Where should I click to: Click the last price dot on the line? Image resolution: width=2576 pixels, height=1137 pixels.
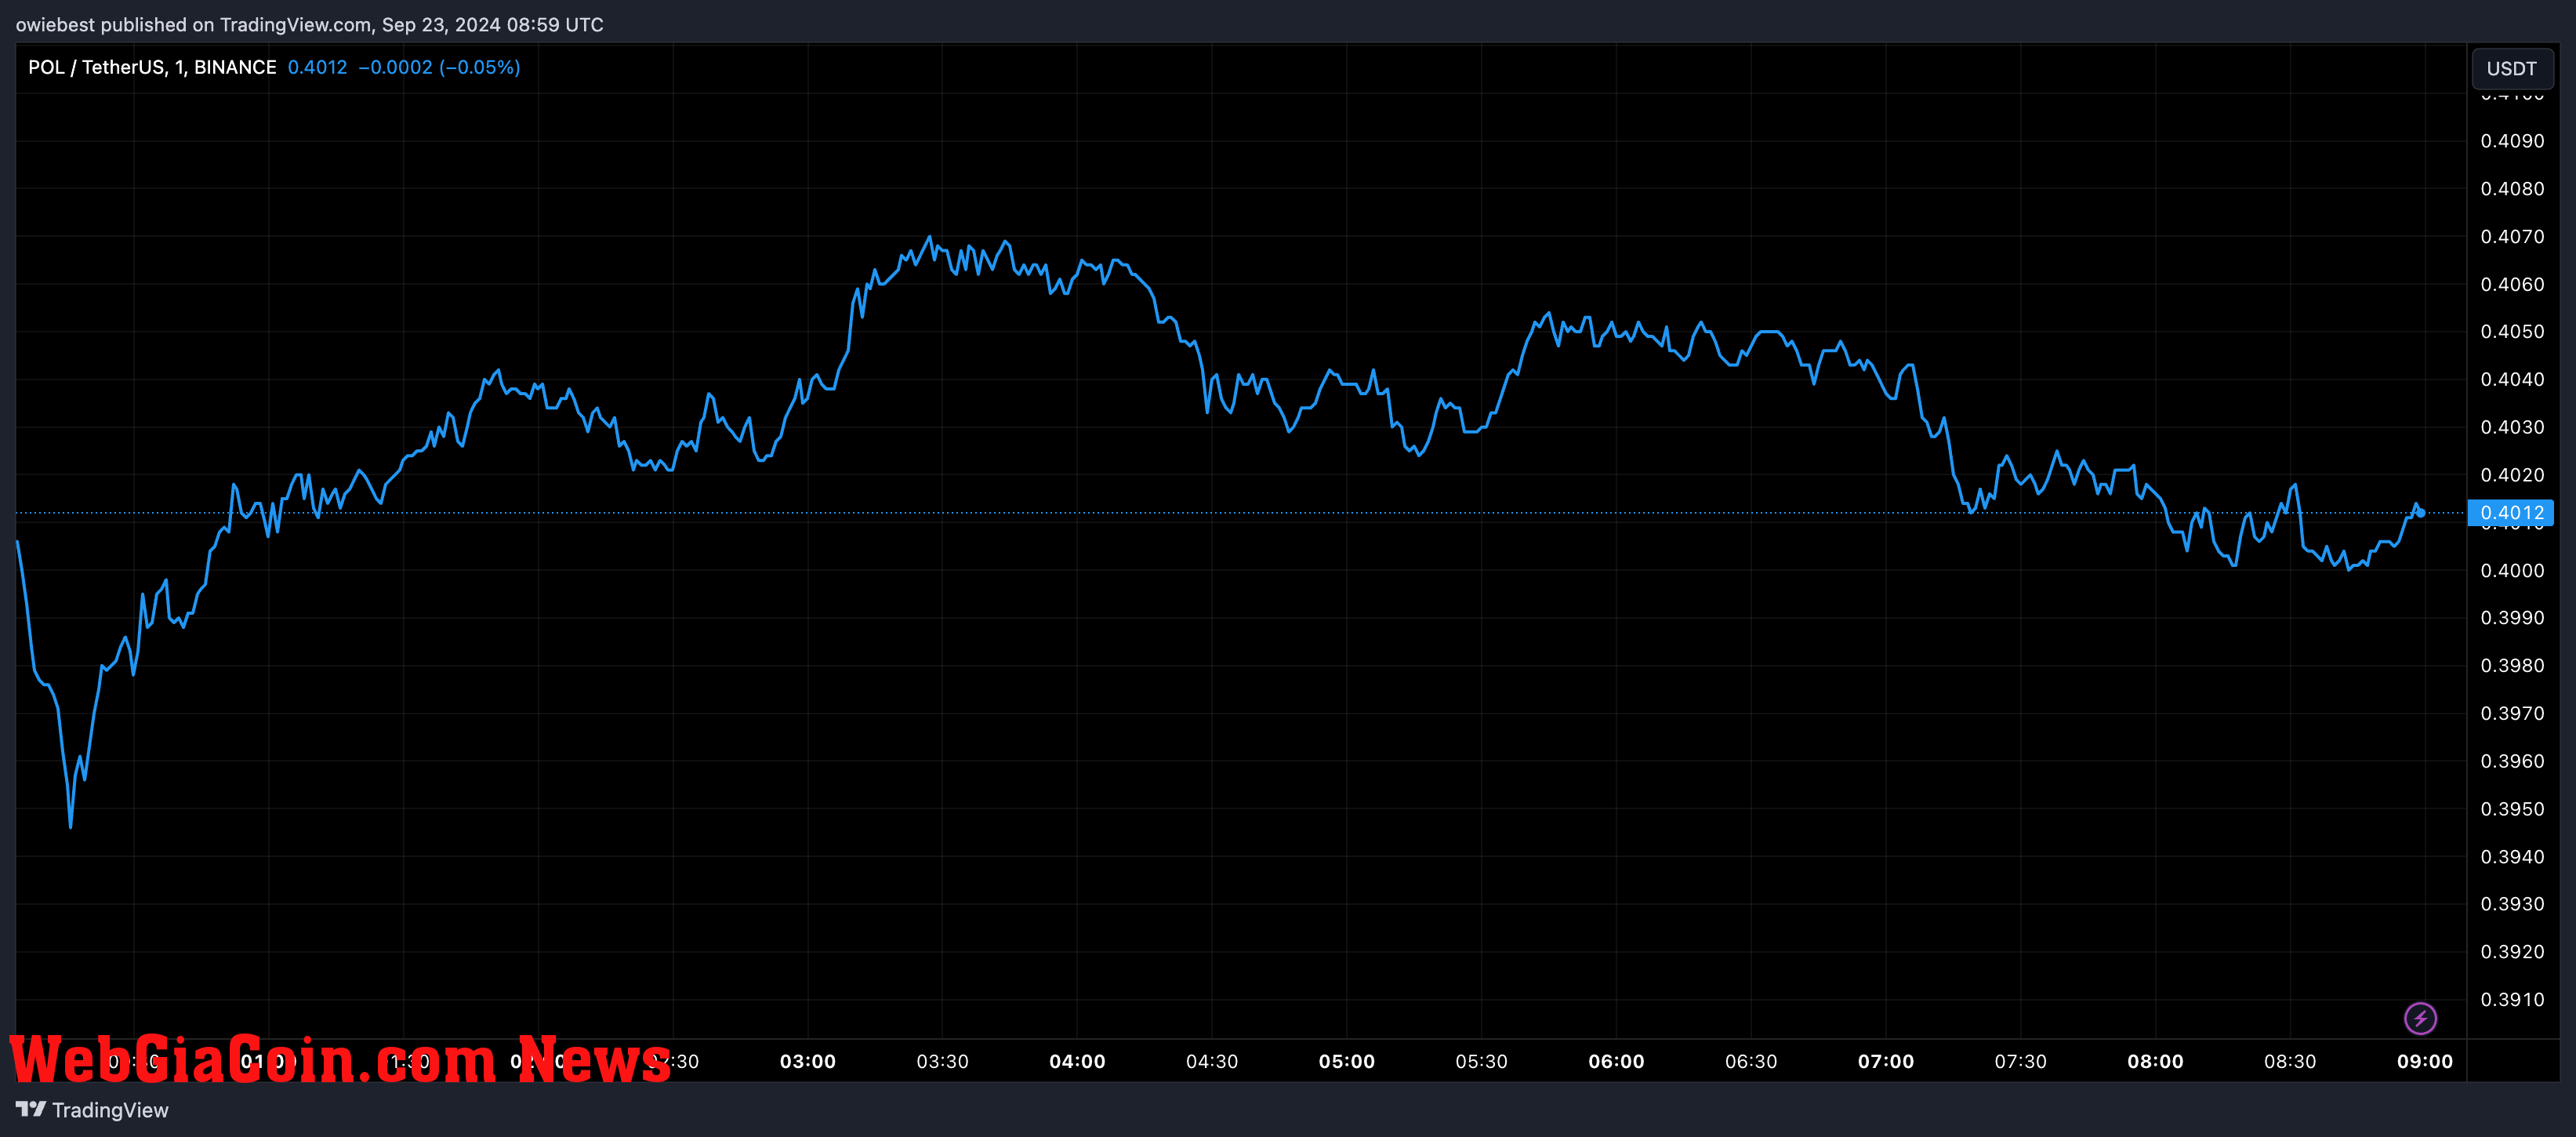click(x=2420, y=513)
